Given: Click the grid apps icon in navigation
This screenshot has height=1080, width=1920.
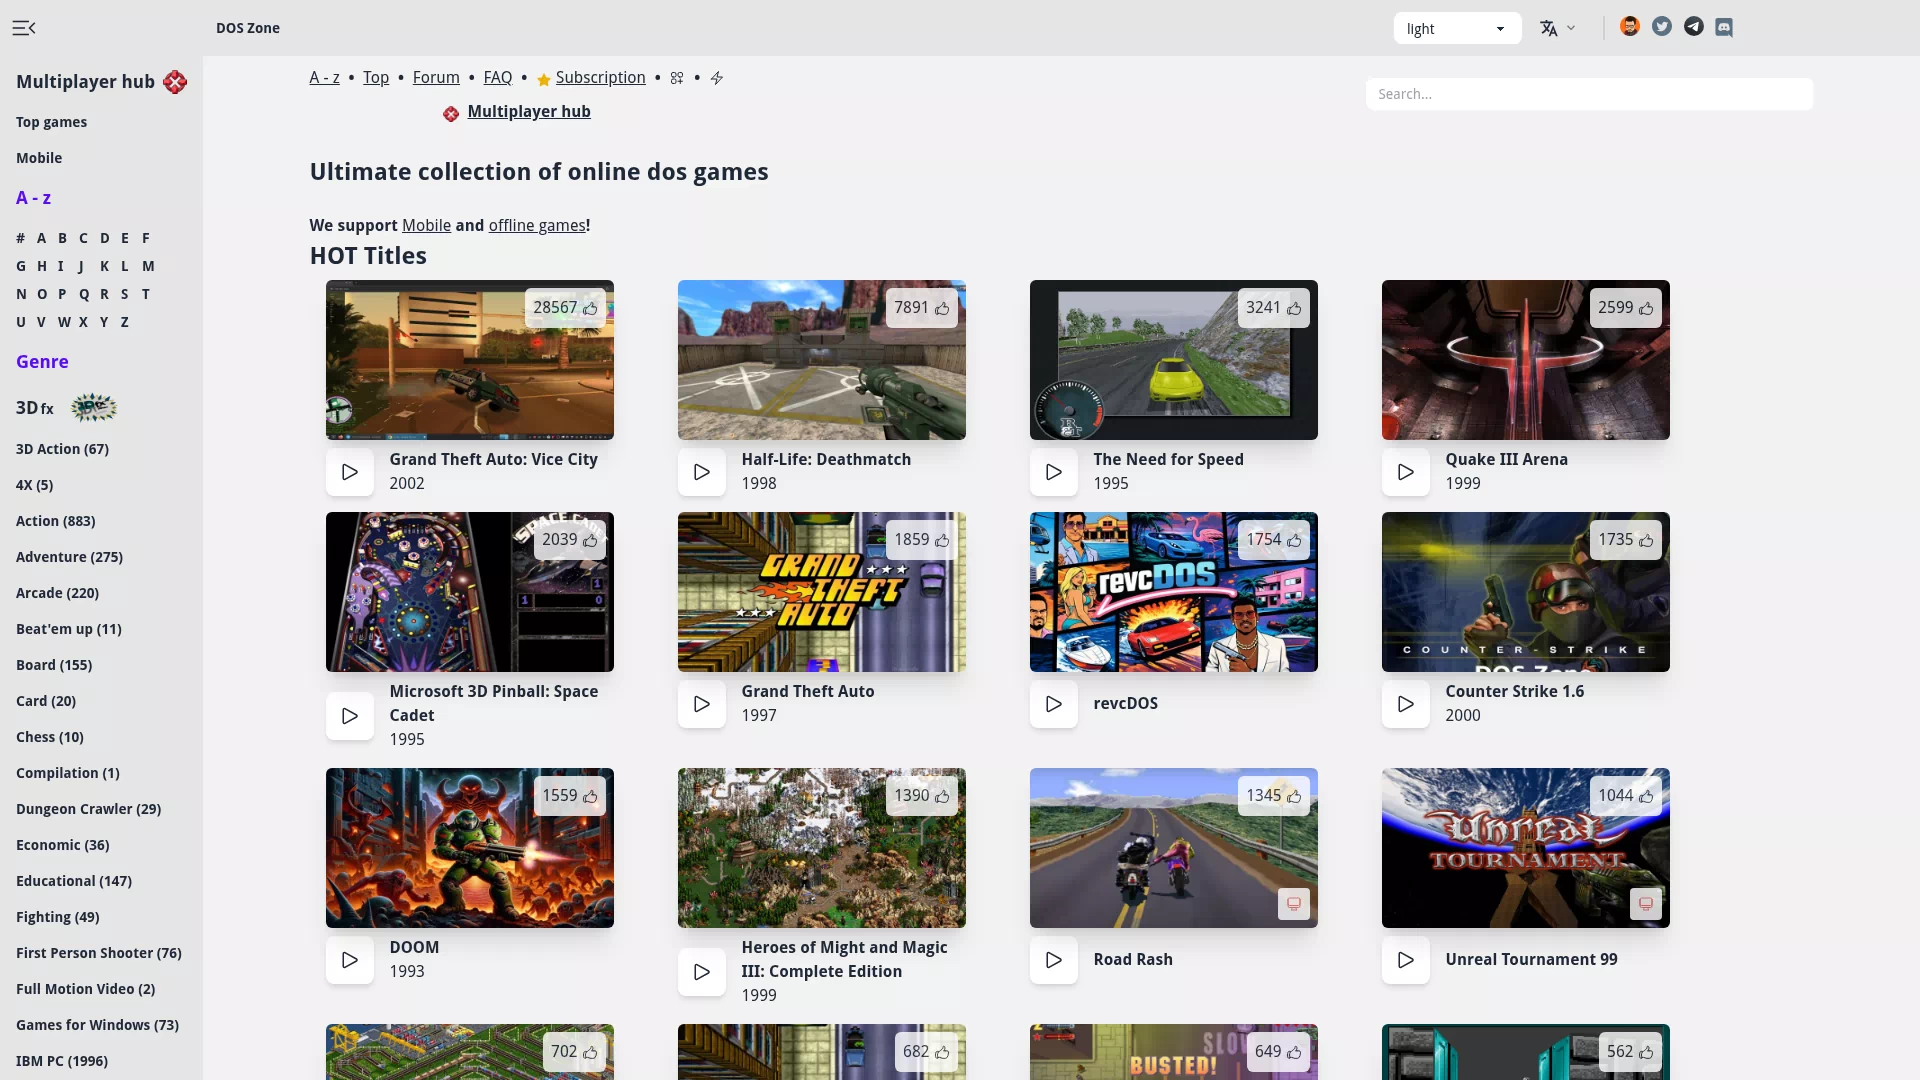Looking at the screenshot, I should (x=677, y=78).
